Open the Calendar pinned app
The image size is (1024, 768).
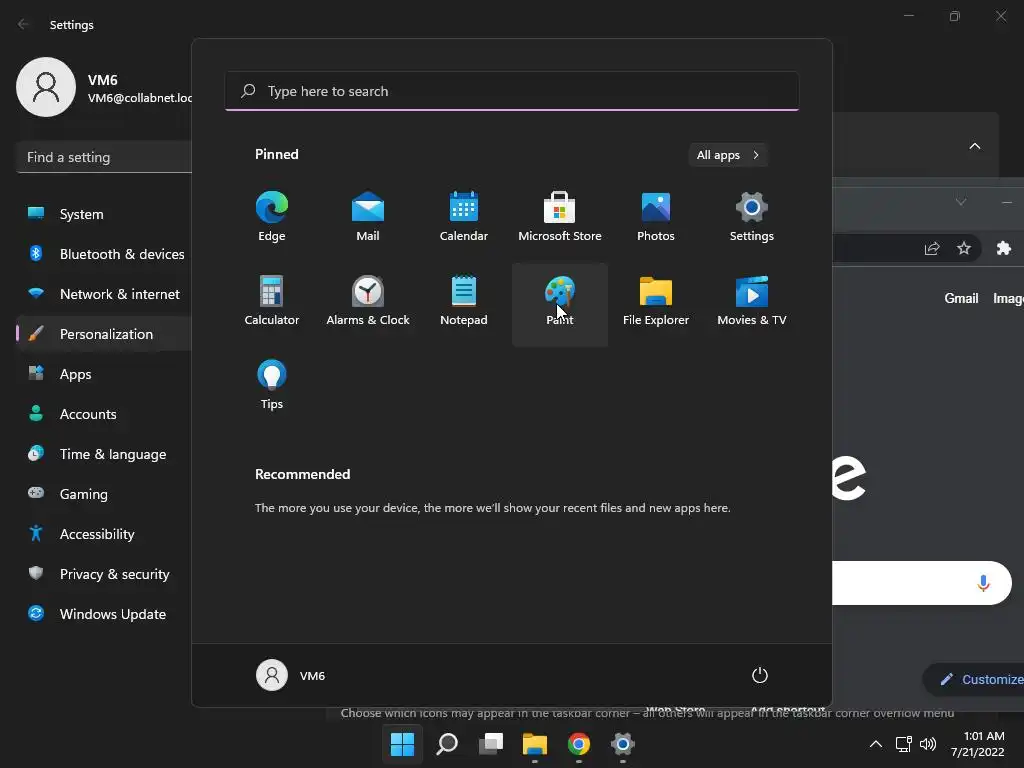coord(464,217)
